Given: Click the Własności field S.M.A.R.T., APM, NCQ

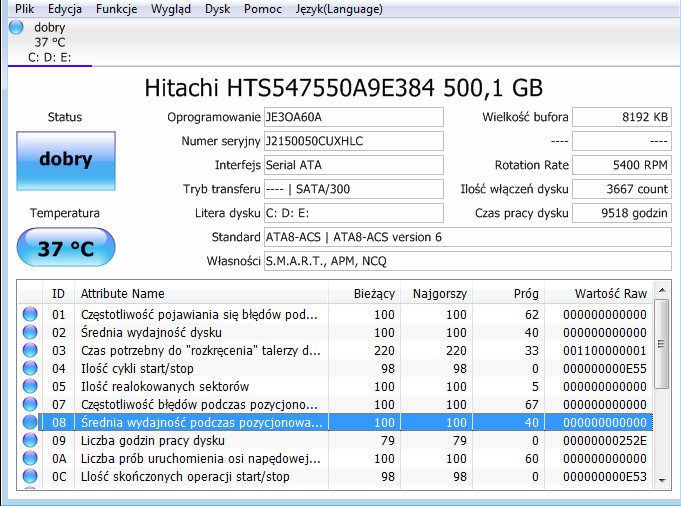Looking at the screenshot, I should point(468,261).
